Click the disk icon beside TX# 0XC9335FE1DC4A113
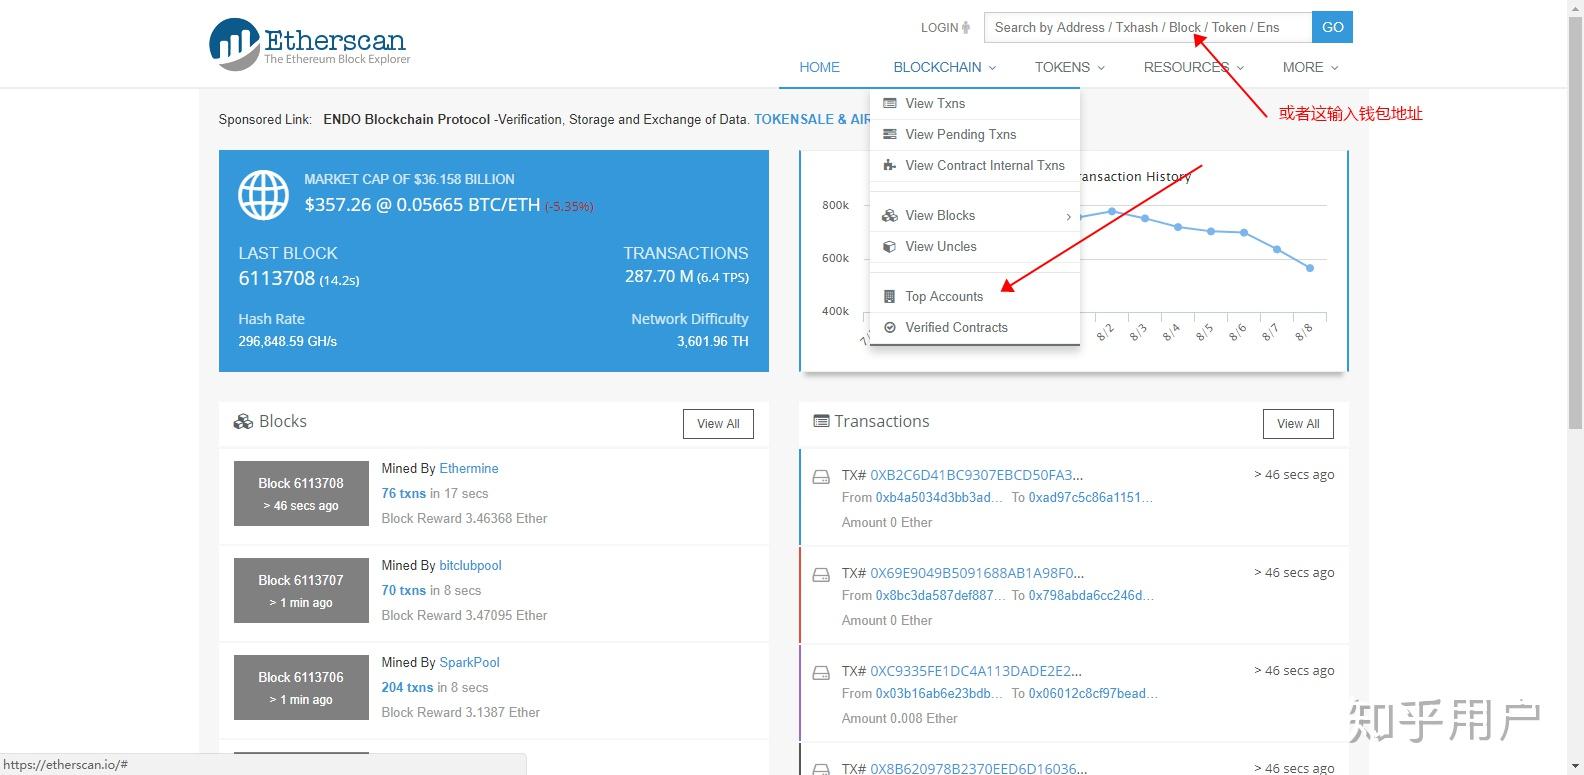This screenshot has width=1584, height=775. (821, 673)
